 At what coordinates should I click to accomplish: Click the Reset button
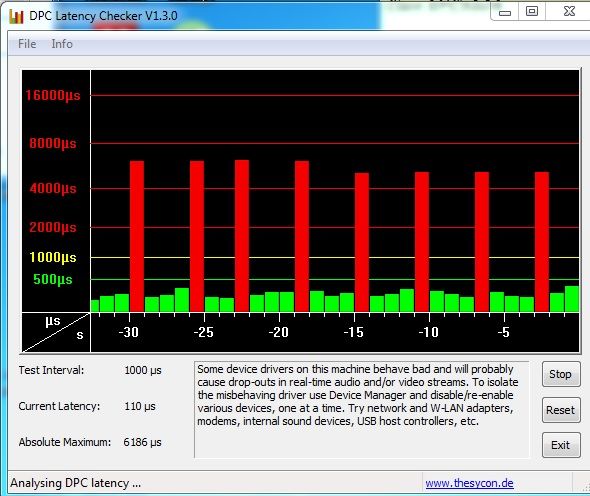[561, 410]
